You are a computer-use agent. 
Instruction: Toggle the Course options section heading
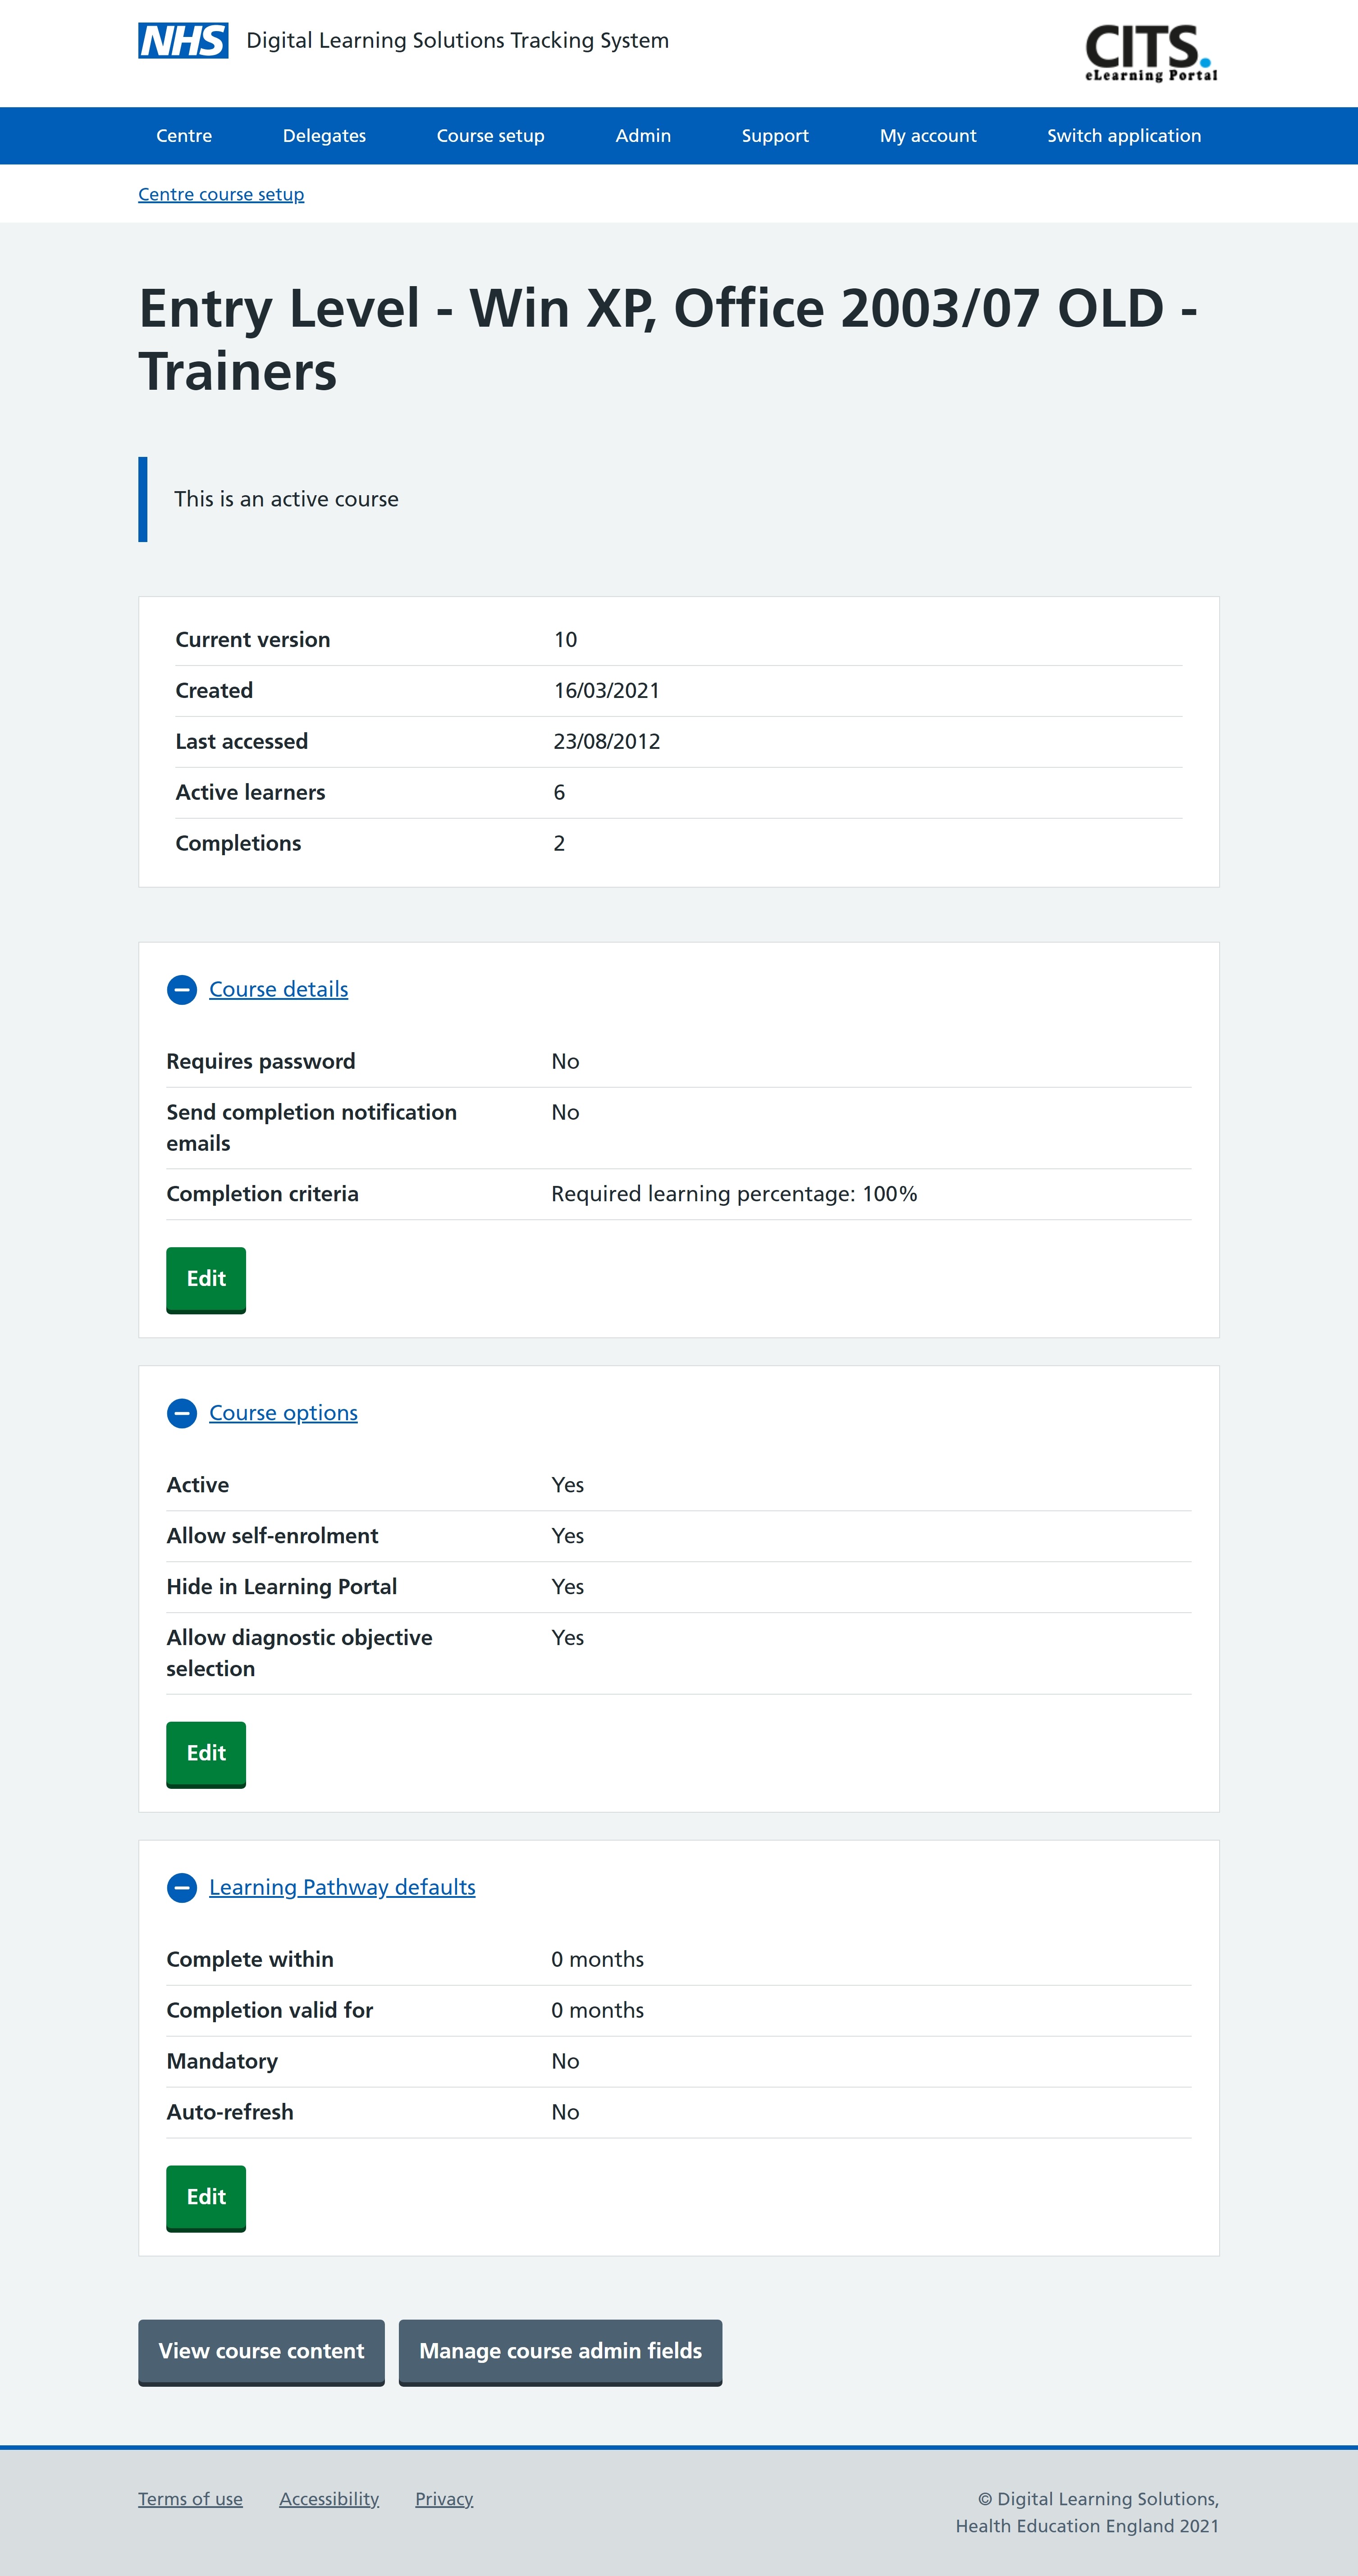pos(283,1413)
